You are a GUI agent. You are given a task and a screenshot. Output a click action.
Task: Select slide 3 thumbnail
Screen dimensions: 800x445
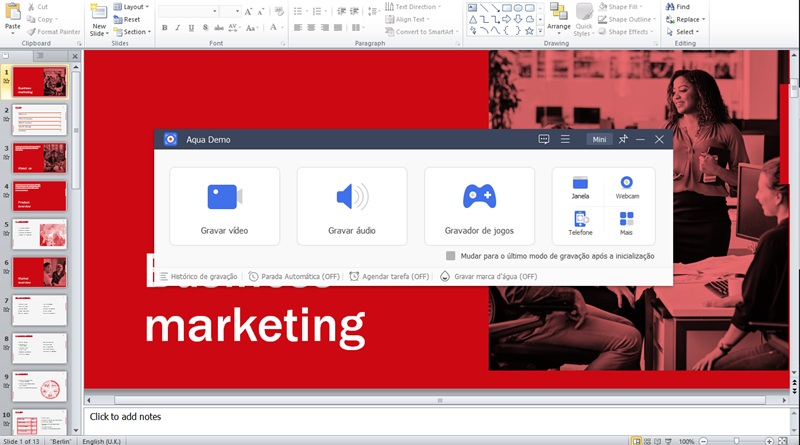(39, 158)
